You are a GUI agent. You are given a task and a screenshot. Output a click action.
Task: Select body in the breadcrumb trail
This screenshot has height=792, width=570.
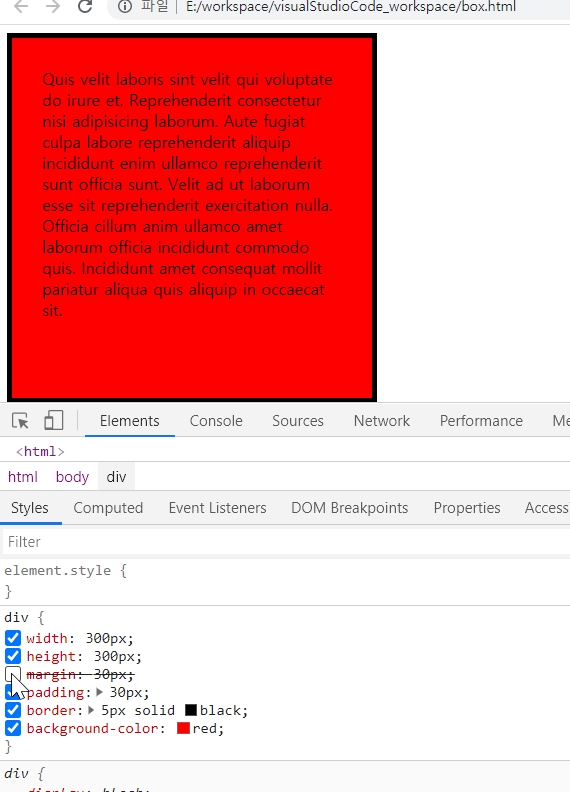click(x=72, y=477)
